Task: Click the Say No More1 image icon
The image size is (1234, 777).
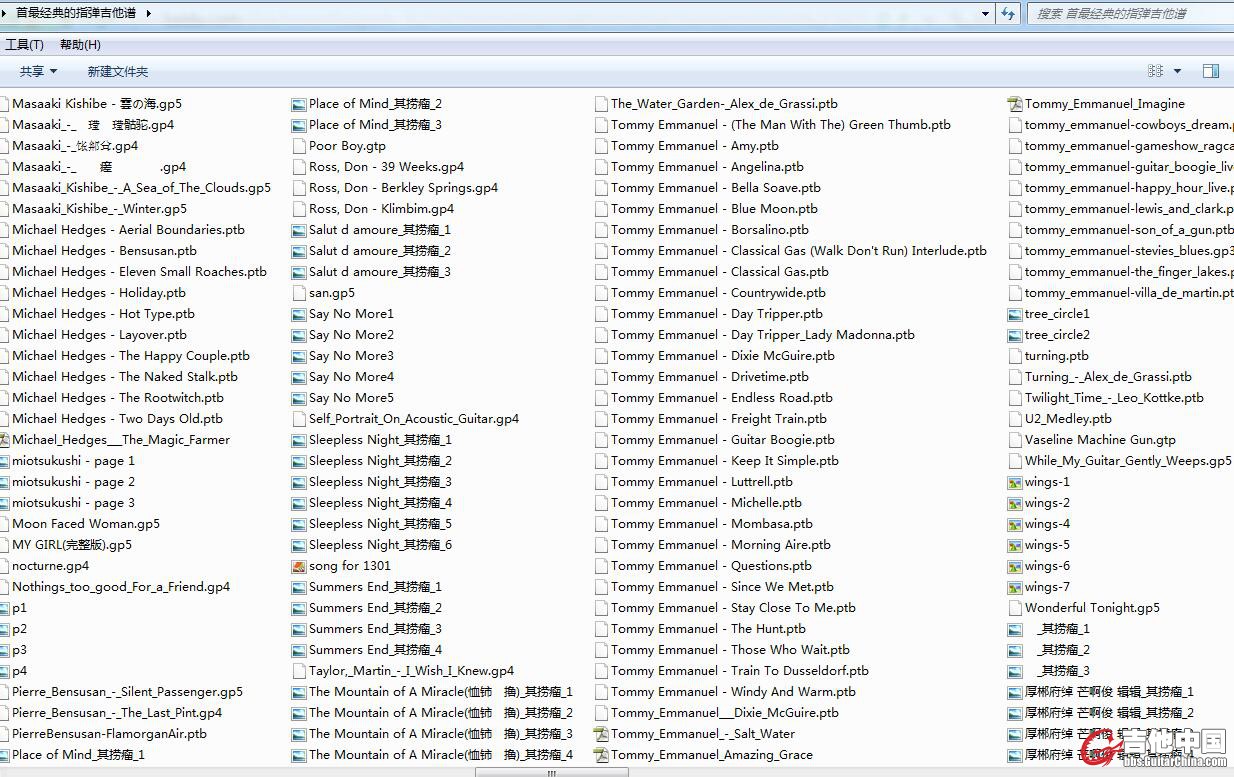Action: pyautogui.click(x=298, y=314)
